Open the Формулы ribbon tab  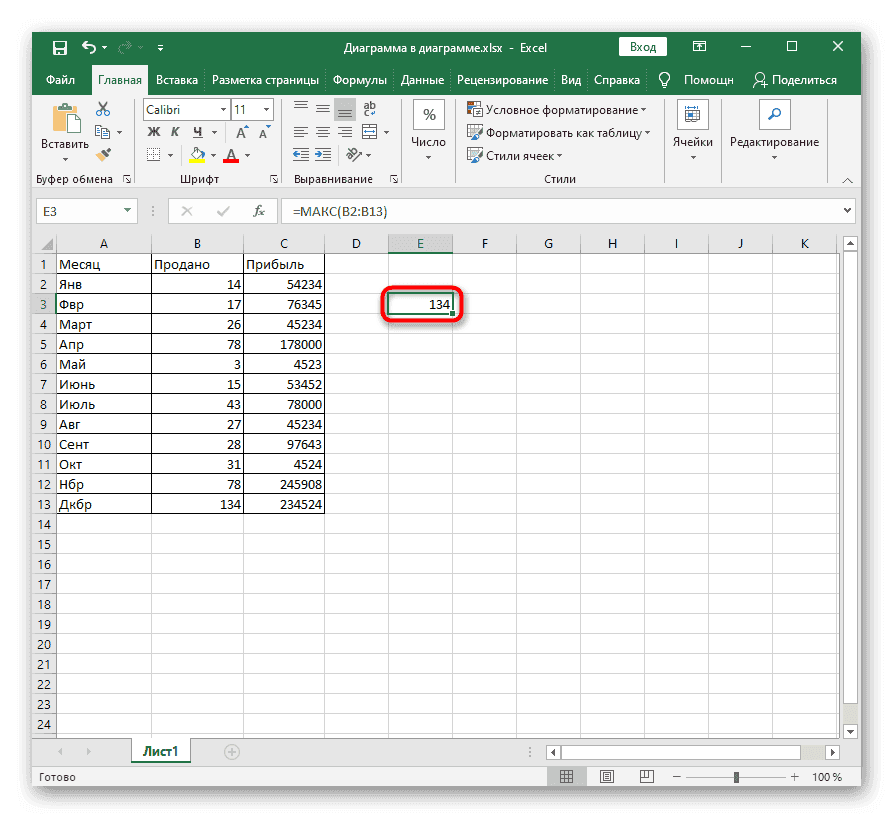click(360, 80)
